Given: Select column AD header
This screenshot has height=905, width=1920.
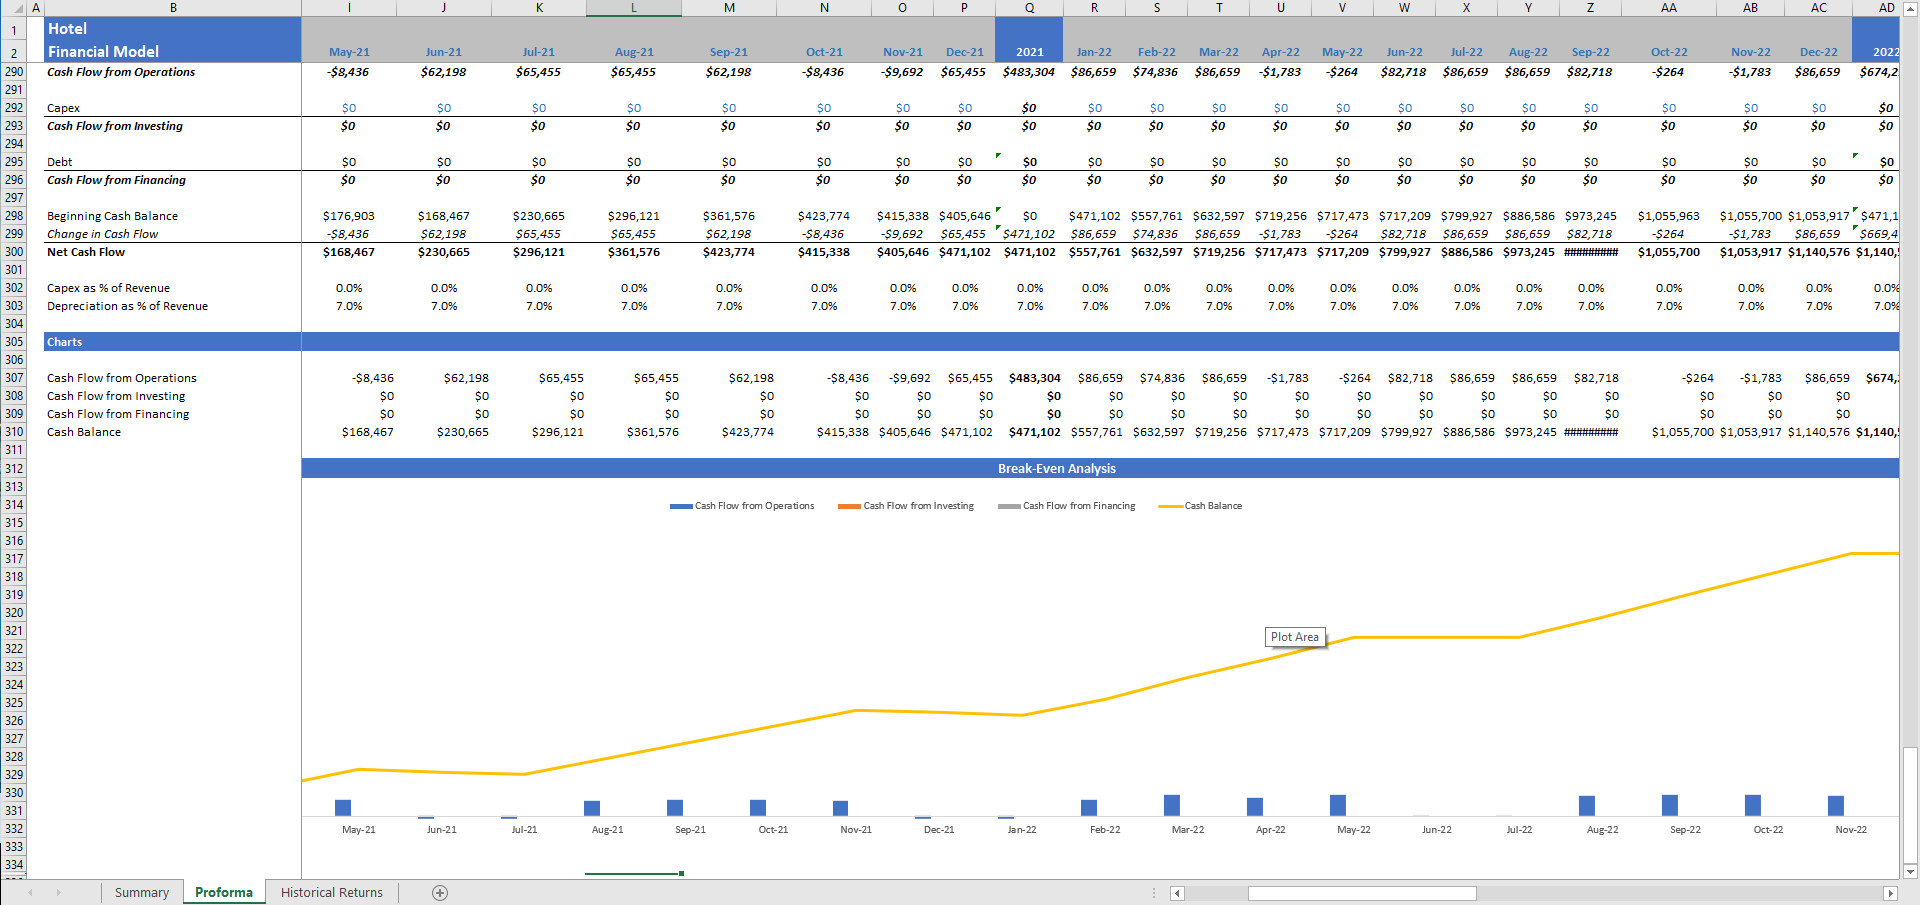Looking at the screenshot, I should tap(1886, 8).
